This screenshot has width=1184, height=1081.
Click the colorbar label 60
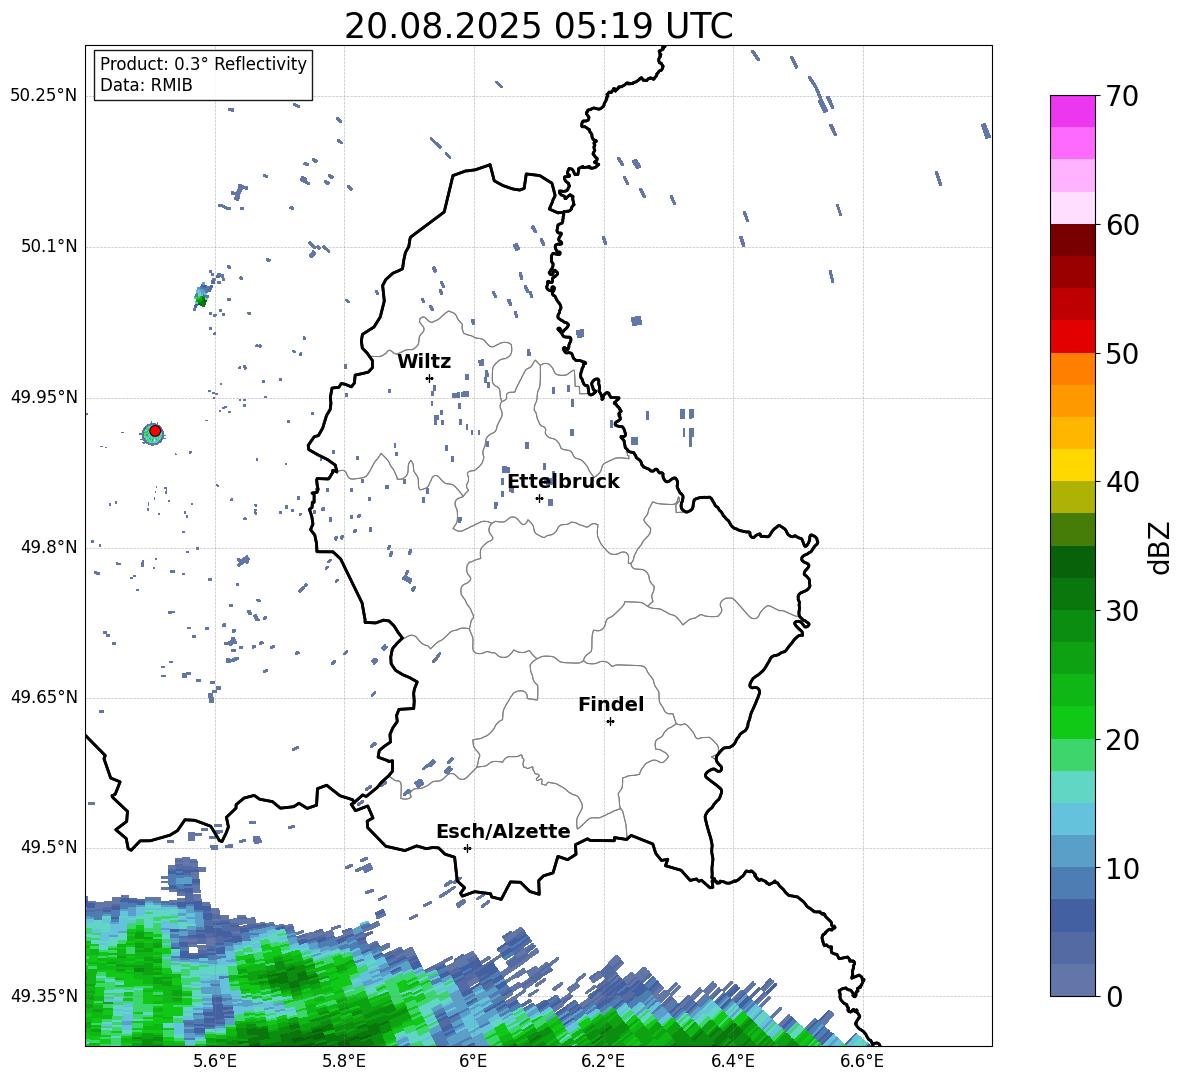click(1122, 225)
